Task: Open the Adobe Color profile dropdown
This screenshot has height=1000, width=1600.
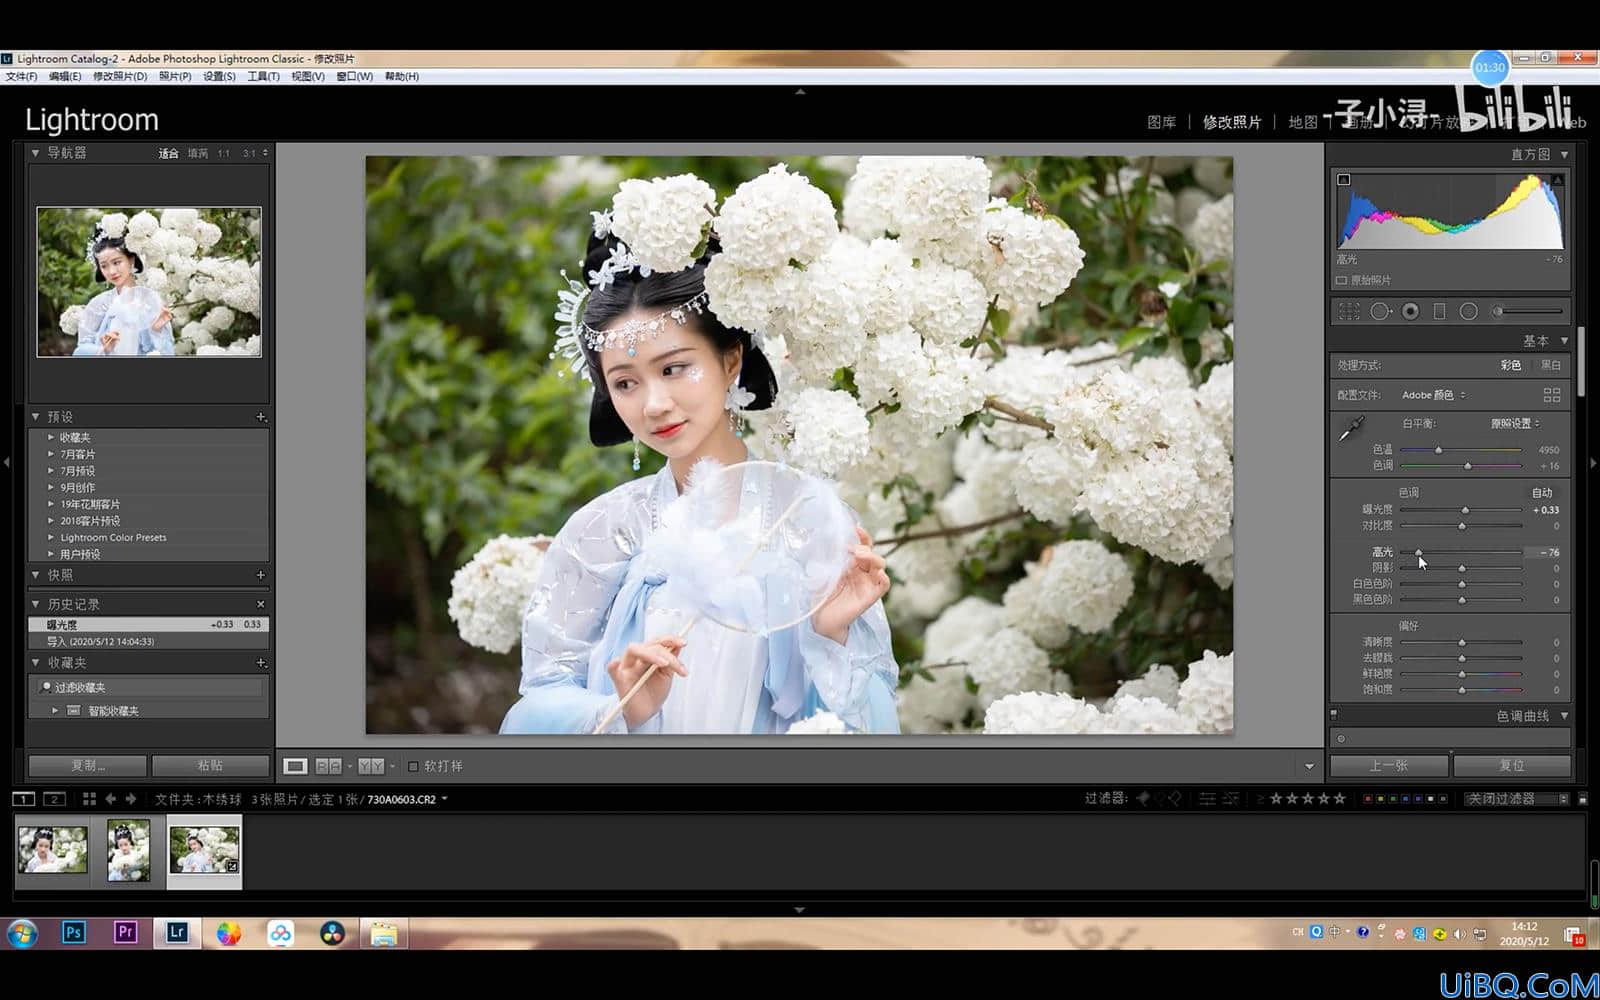Action: pyautogui.click(x=1434, y=395)
